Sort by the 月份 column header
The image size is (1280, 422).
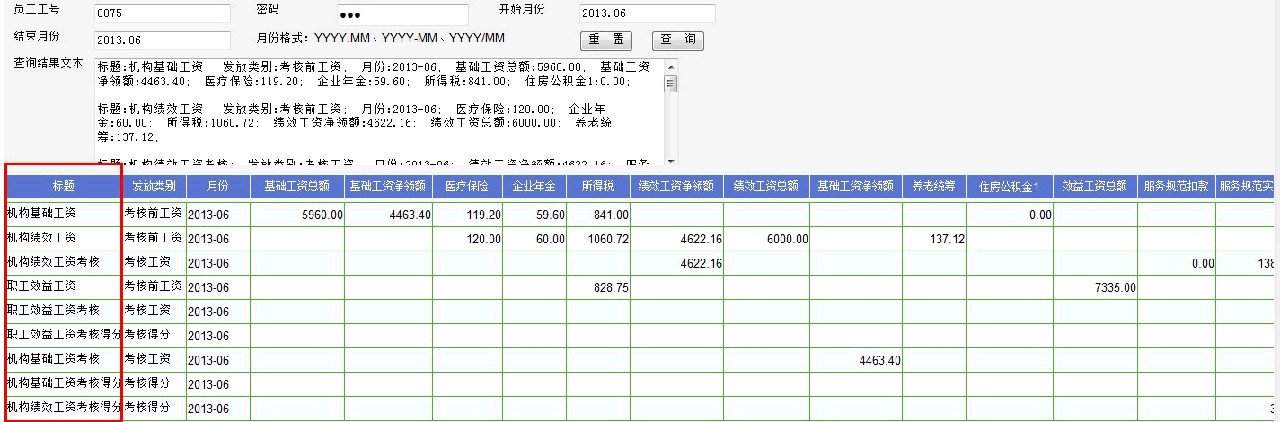tap(217, 186)
